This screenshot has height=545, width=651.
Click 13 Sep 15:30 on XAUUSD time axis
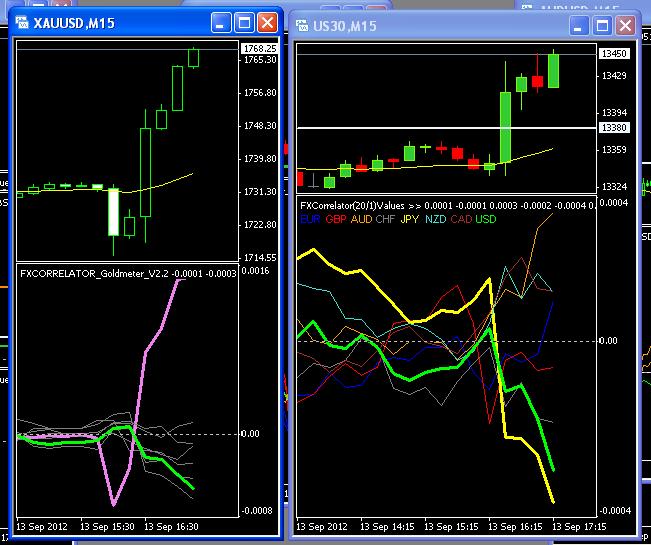point(107,527)
